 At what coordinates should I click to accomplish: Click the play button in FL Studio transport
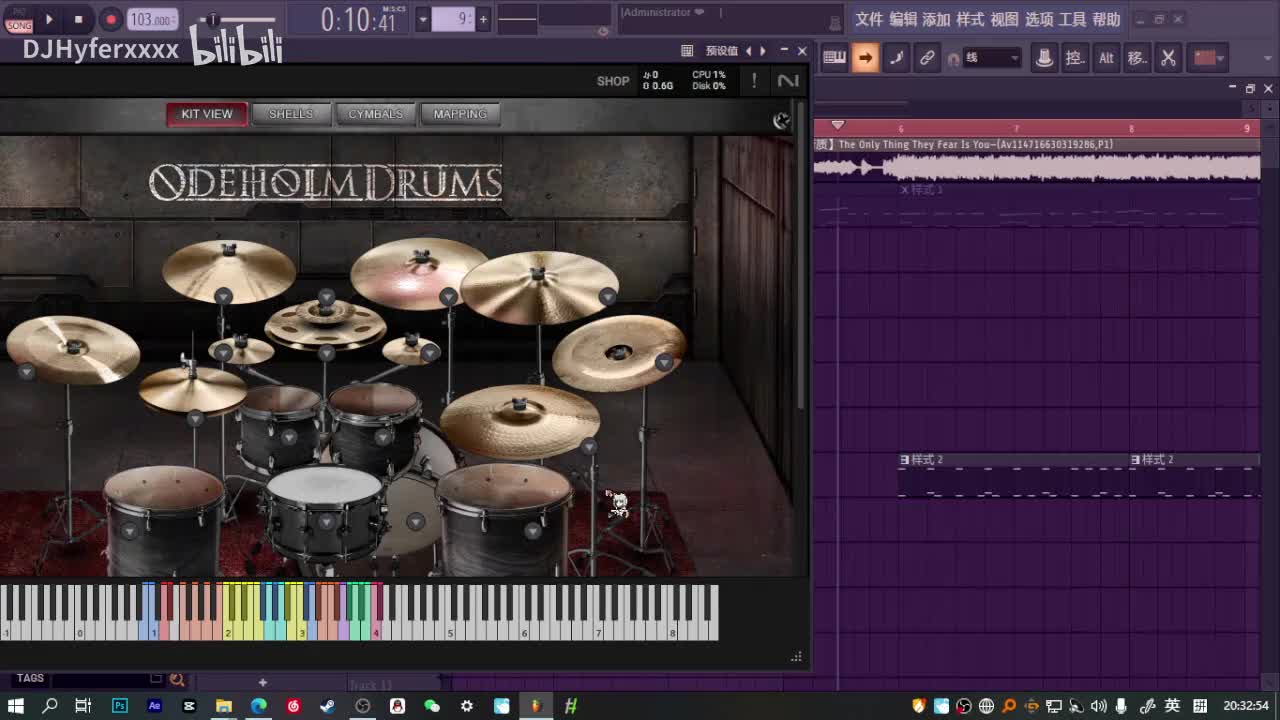pos(48,19)
